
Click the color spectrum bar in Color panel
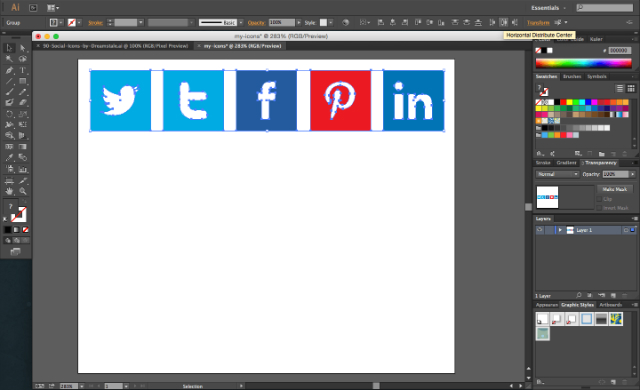[584, 63]
